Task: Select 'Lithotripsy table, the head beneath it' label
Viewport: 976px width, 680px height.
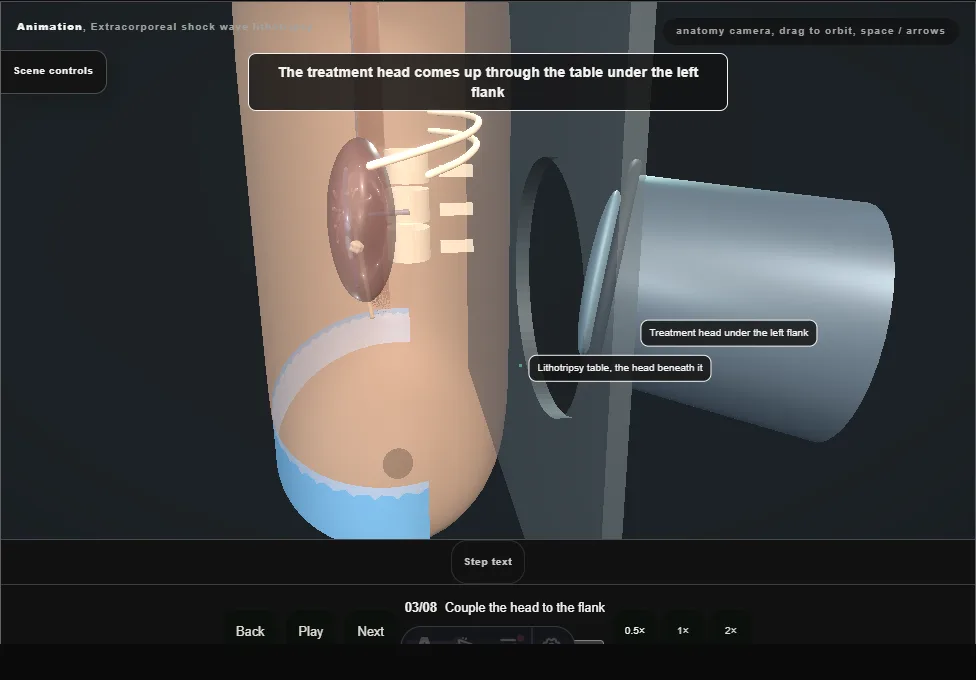Action: tap(620, 368)
